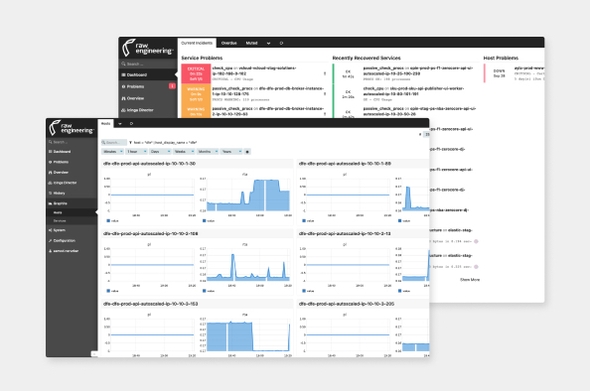Open Dashboard in the back window sidebar
Screen dimensions: 590x392
click(148, 75)
